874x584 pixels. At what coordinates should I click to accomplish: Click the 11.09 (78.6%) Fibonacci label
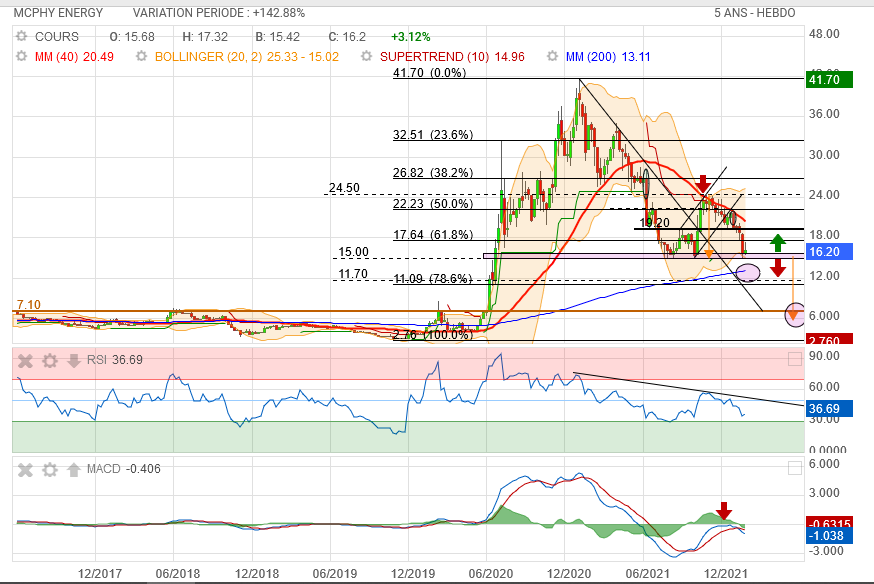(x=433, y=279)
